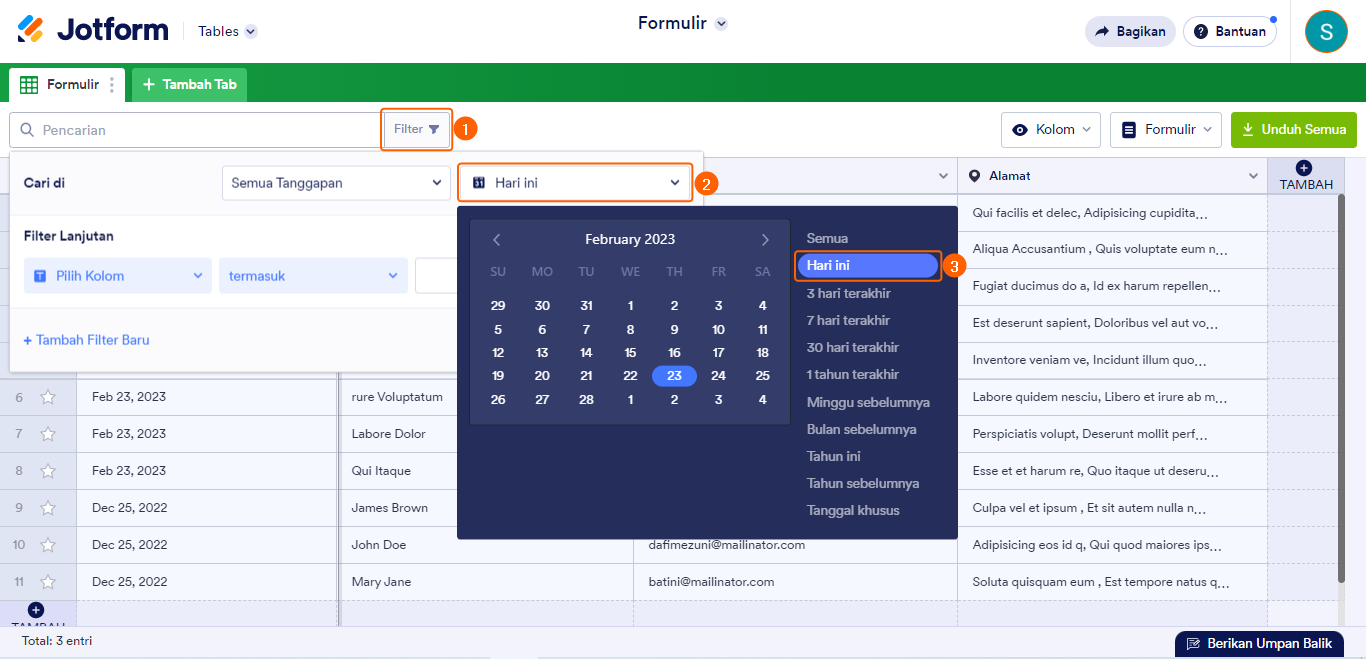Star row 7

[x=48, y=434]
